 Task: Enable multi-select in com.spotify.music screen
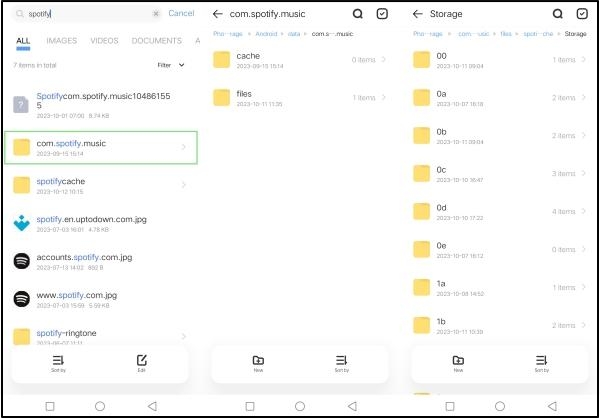(x=382, y=14)
